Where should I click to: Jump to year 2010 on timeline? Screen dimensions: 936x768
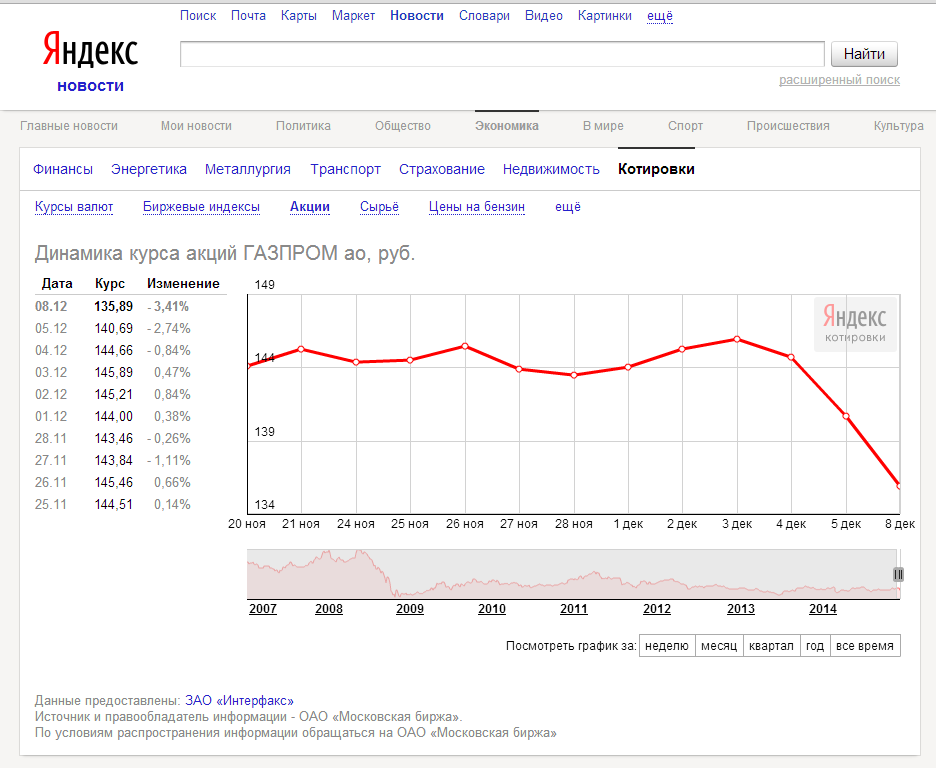492,609
